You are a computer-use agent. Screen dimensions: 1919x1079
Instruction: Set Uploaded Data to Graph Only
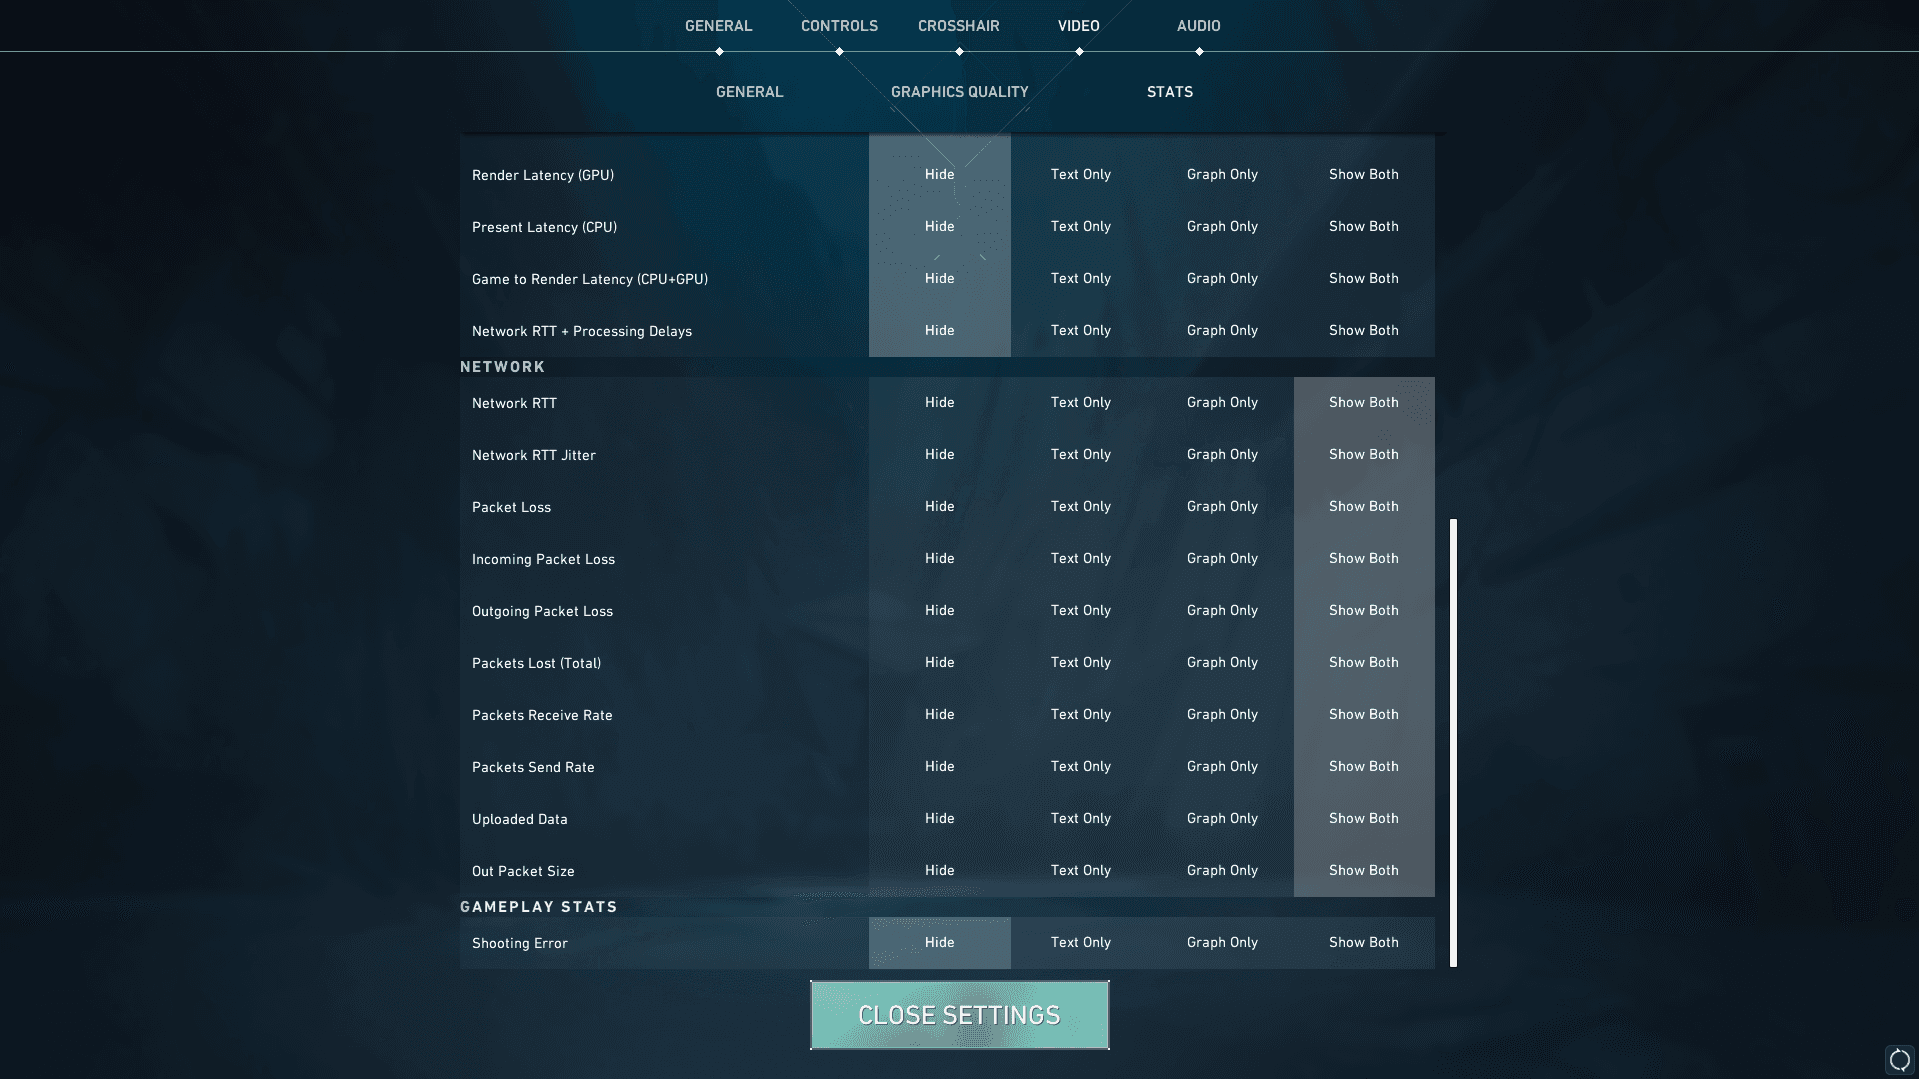click(1222, 819)
